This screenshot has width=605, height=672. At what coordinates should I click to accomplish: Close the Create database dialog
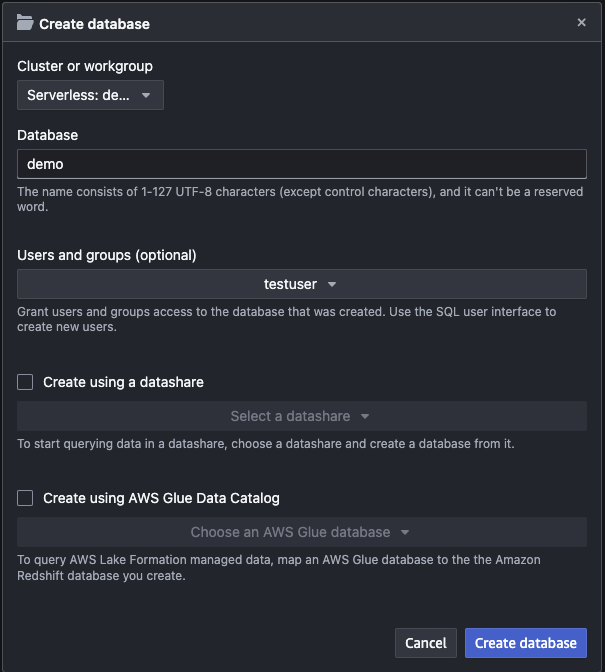click(581, 22)
